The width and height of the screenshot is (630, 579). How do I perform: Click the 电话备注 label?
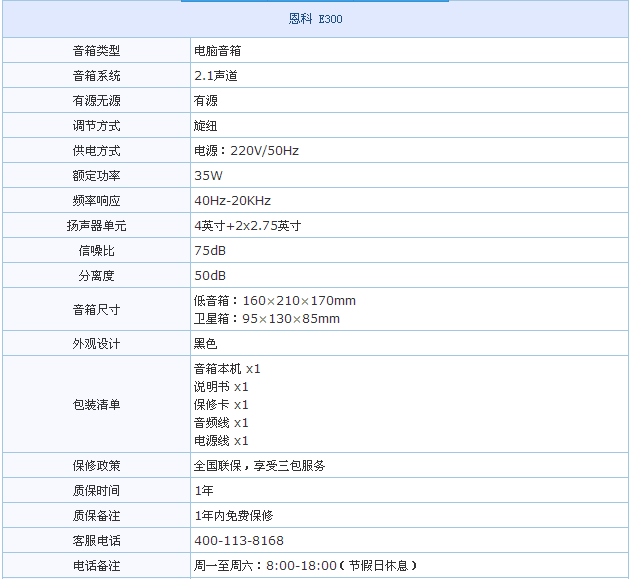(x=96, y=566)
